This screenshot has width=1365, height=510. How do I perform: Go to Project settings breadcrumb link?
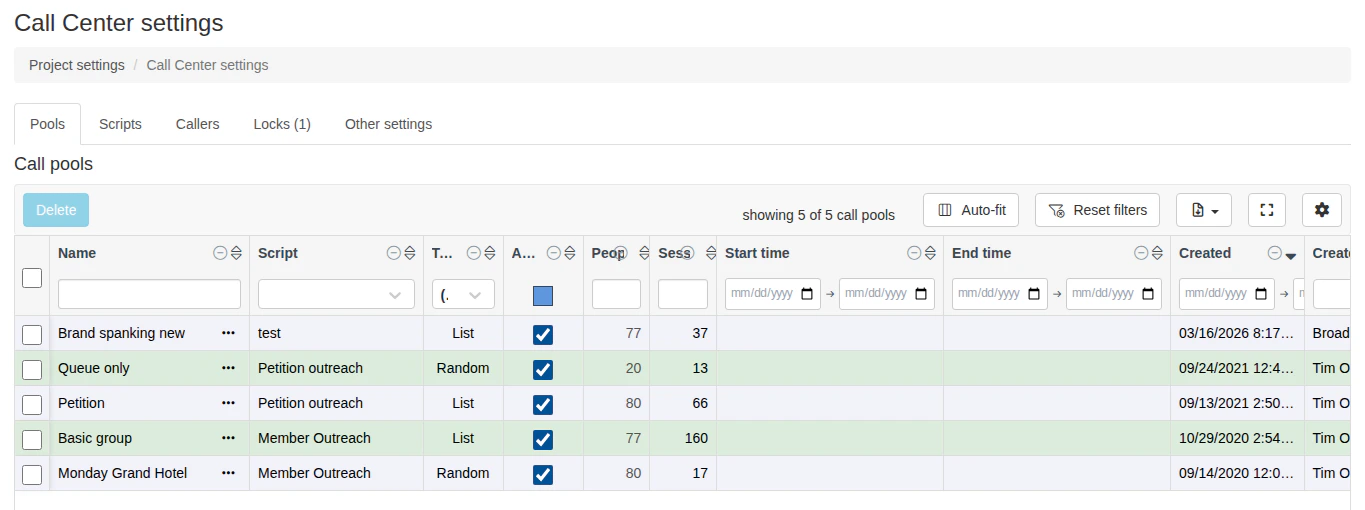[x=77, y=65]
